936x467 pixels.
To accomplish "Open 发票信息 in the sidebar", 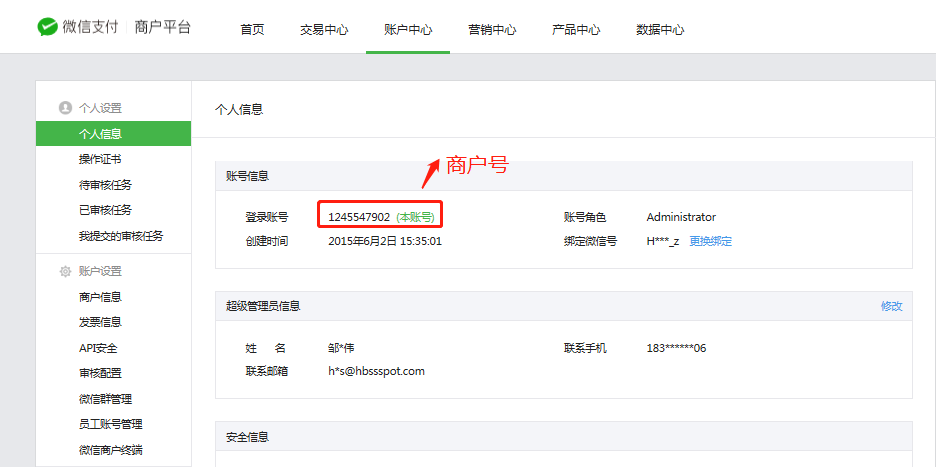I will [x=100, y=322].
